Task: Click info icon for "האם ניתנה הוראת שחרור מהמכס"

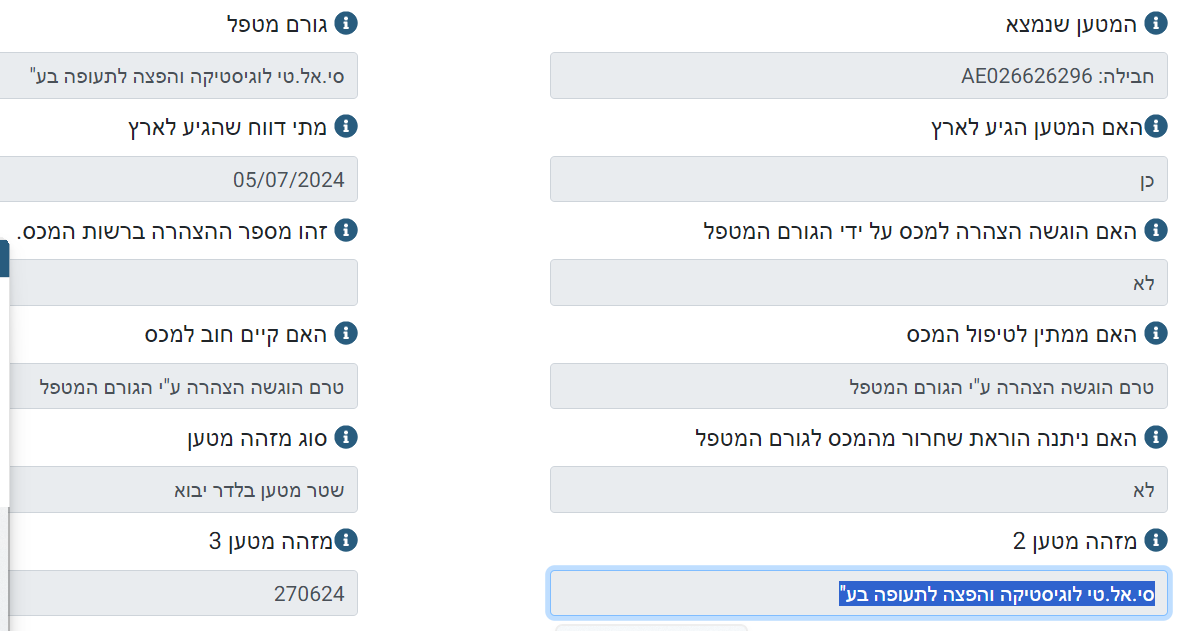Action: [1156, 437]
